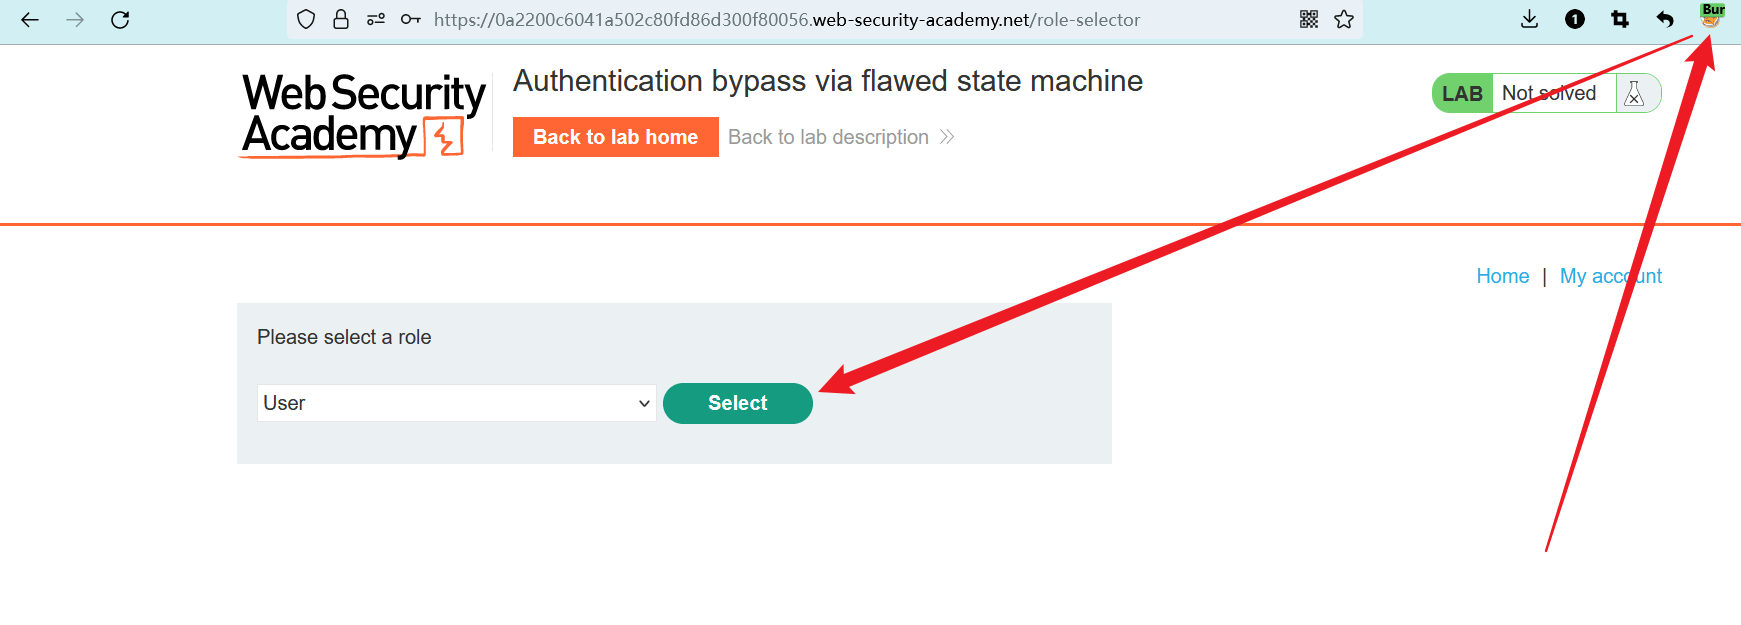This screenshot has width=1741, height=625.
Task: Click the black circled number one icon
Action: click(1575, 19)
